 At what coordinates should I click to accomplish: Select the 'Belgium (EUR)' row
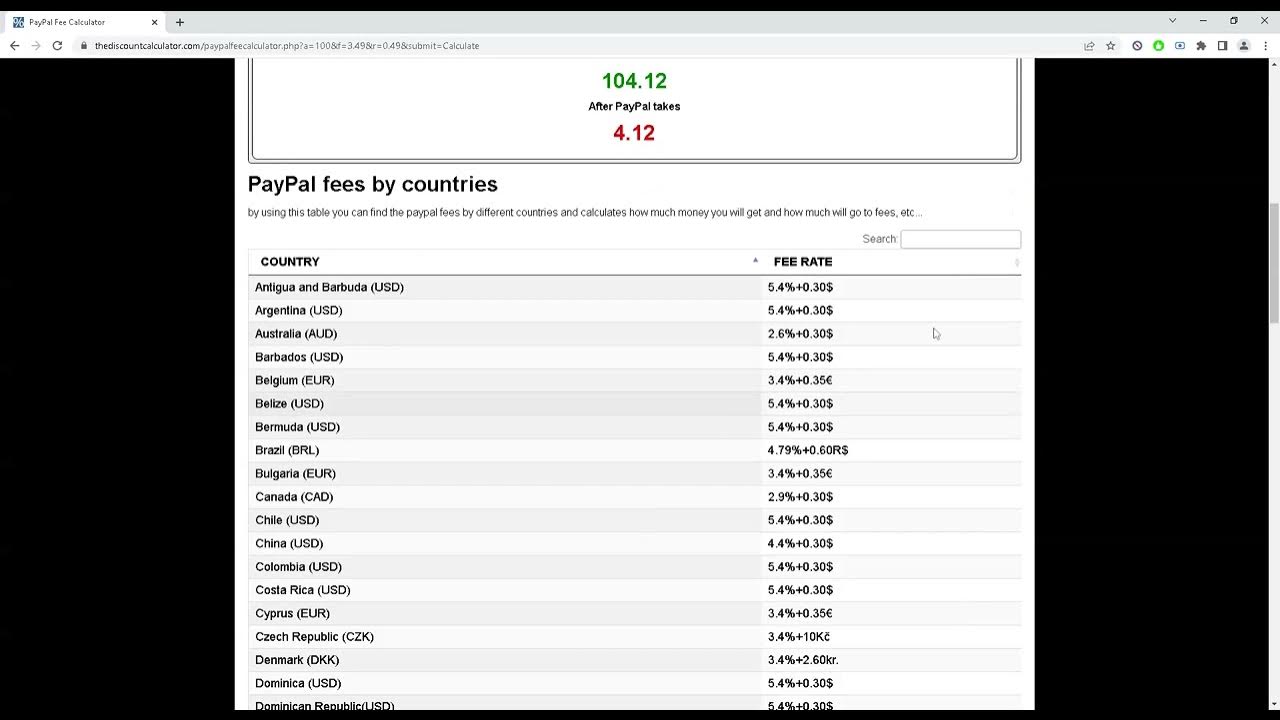634,380
